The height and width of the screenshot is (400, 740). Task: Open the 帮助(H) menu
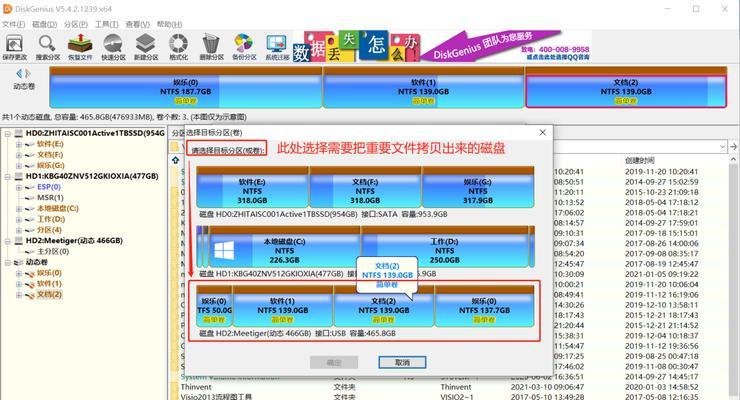tap(169, 24)
